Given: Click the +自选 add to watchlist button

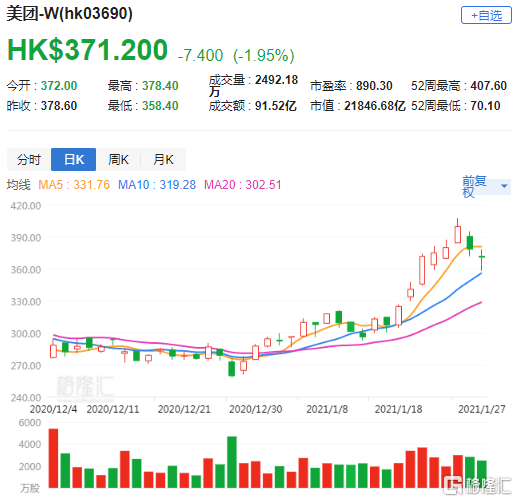Looking at the screenshot, I should (486, 15).
